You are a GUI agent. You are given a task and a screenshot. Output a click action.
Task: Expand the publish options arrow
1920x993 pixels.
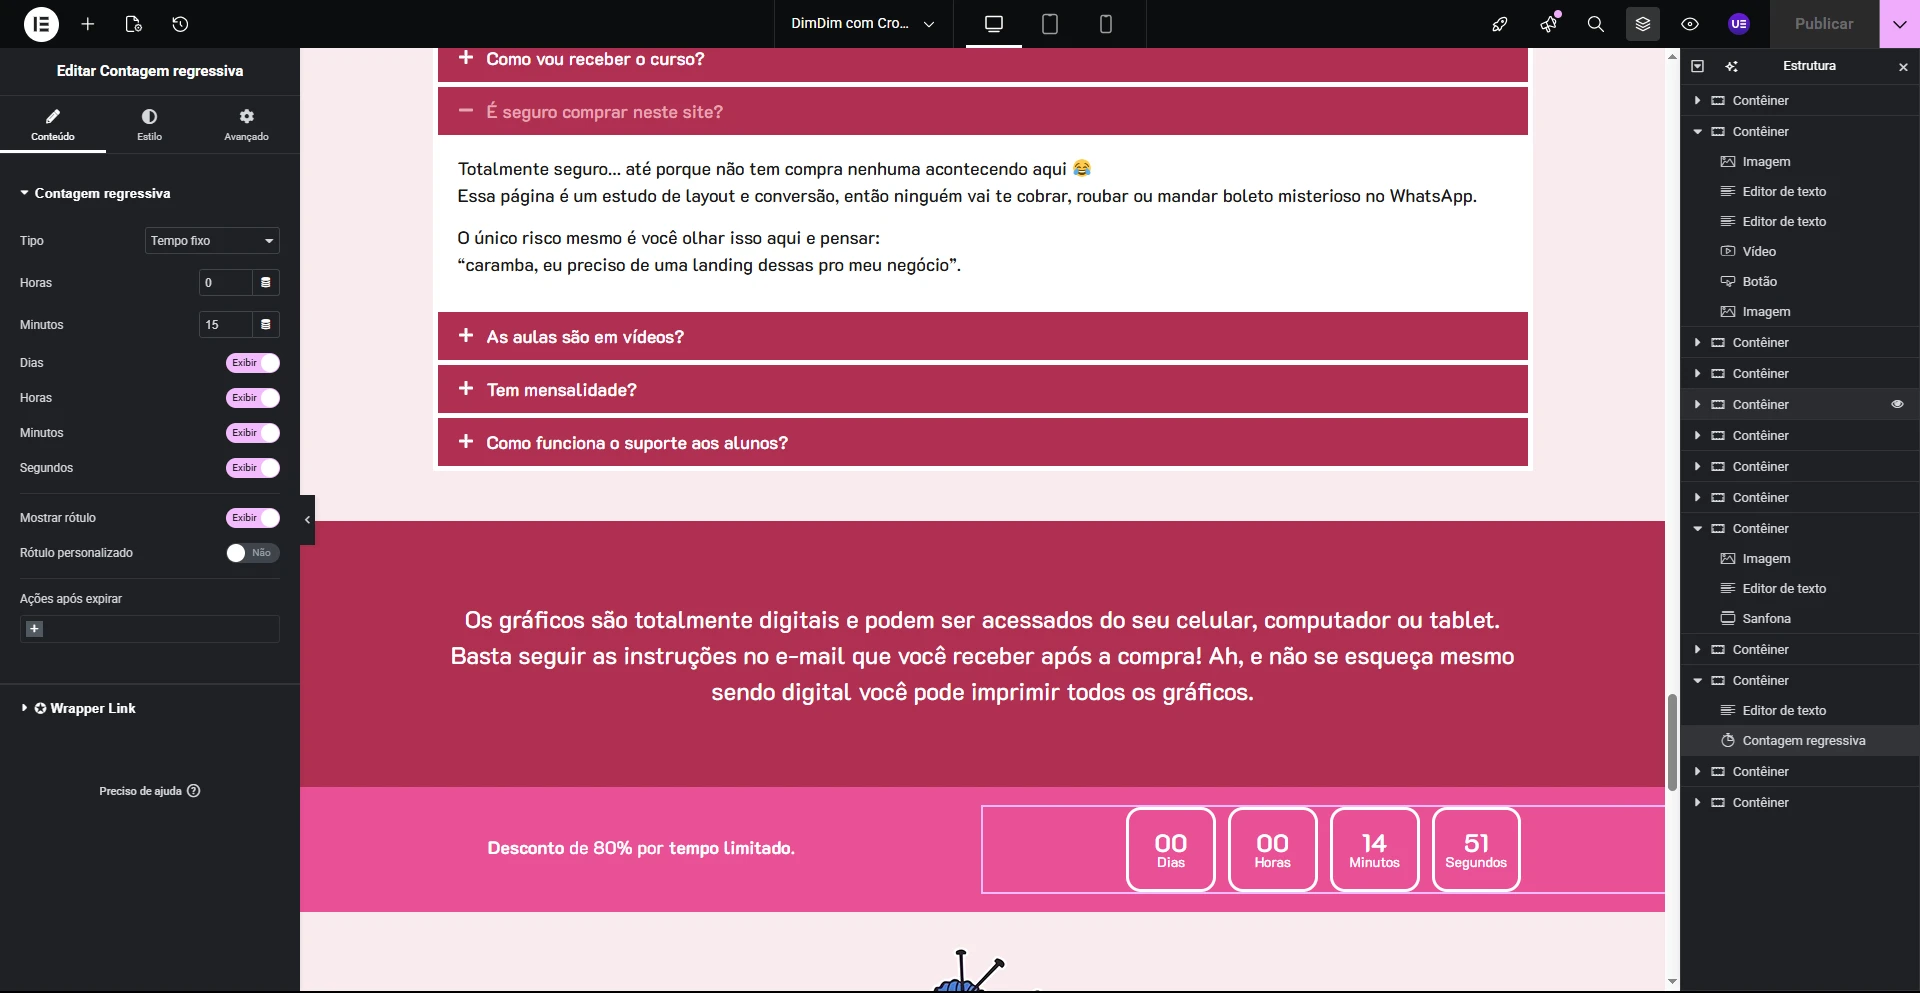(x=1899, y=24)
